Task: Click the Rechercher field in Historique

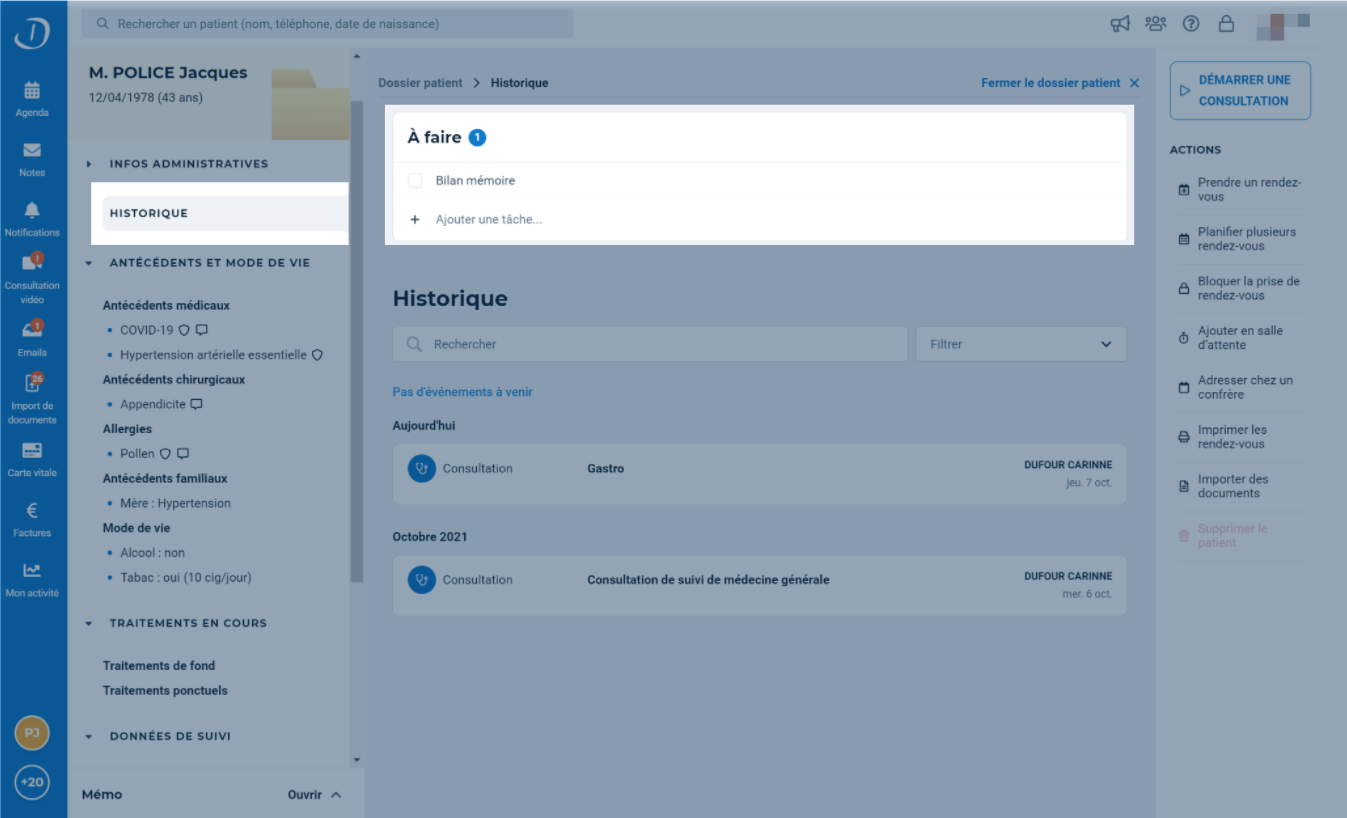Action: click(x=650, y=344)
